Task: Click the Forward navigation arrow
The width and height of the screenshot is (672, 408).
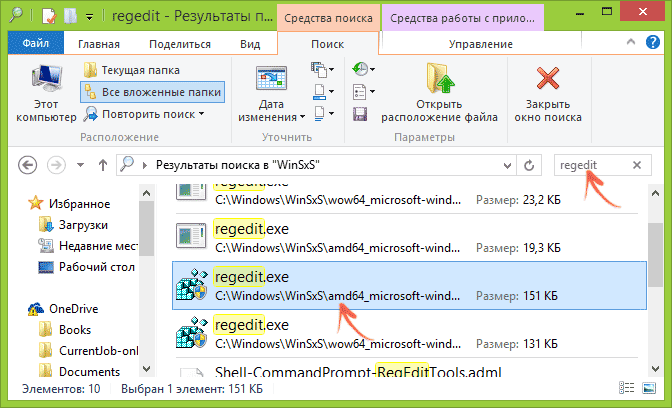Action: 56,165
